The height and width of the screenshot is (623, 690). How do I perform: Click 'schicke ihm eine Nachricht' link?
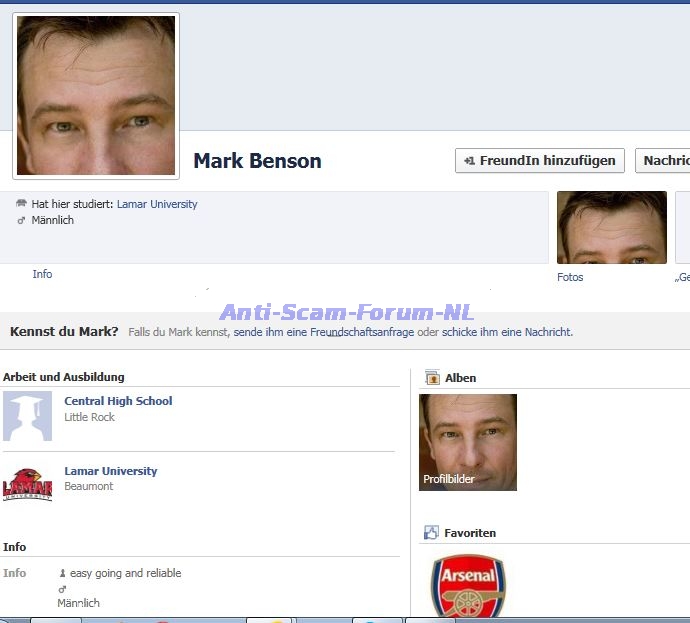click(507, 332)
